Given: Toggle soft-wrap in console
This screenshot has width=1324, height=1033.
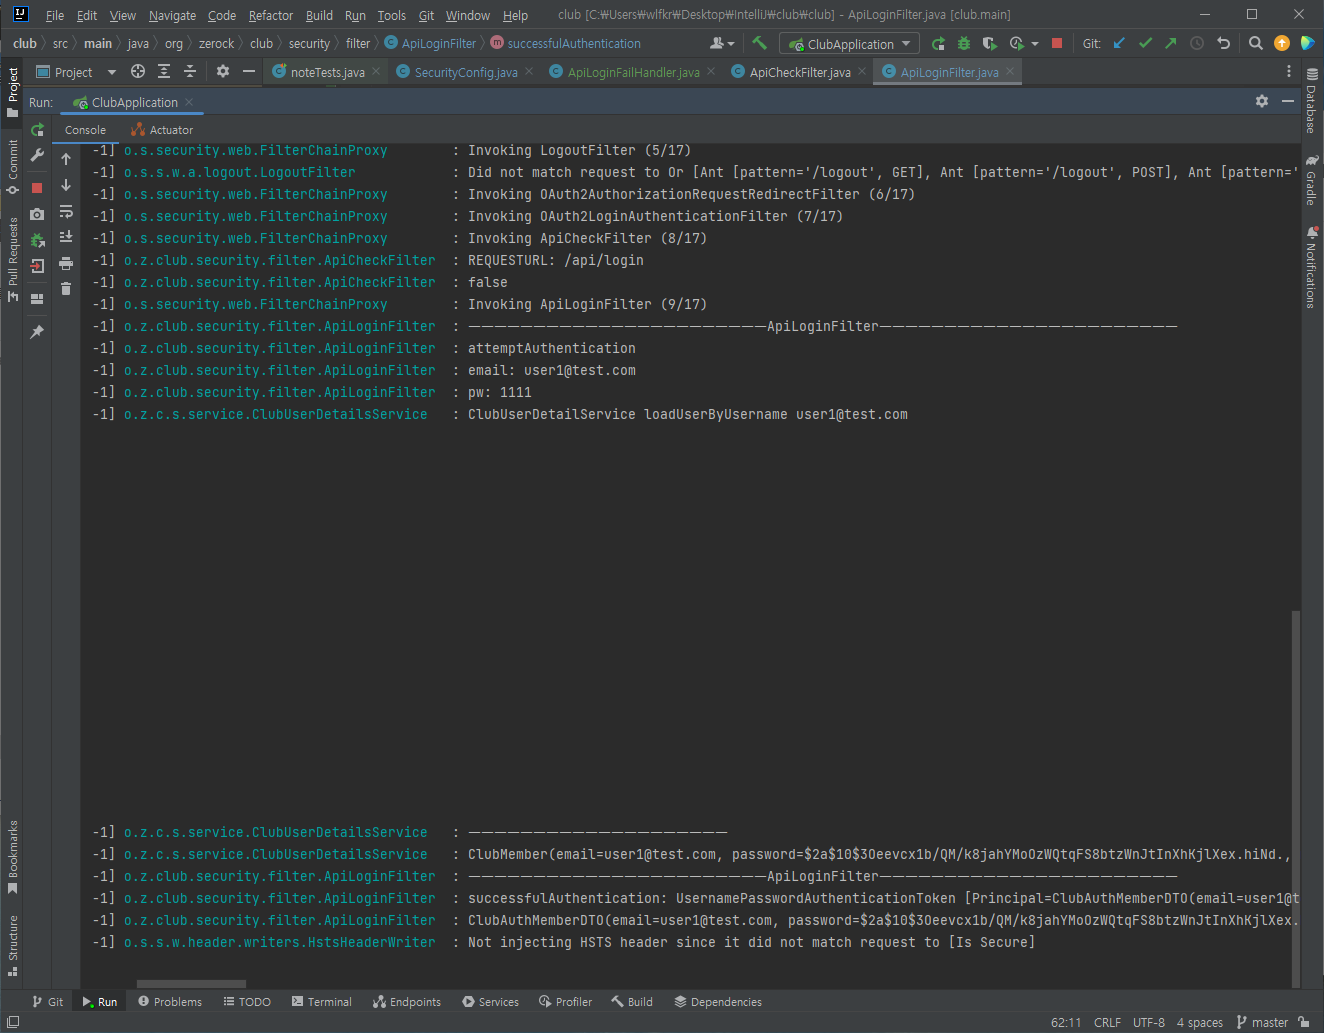Looking at the screenshot, I should pos(66,211).
